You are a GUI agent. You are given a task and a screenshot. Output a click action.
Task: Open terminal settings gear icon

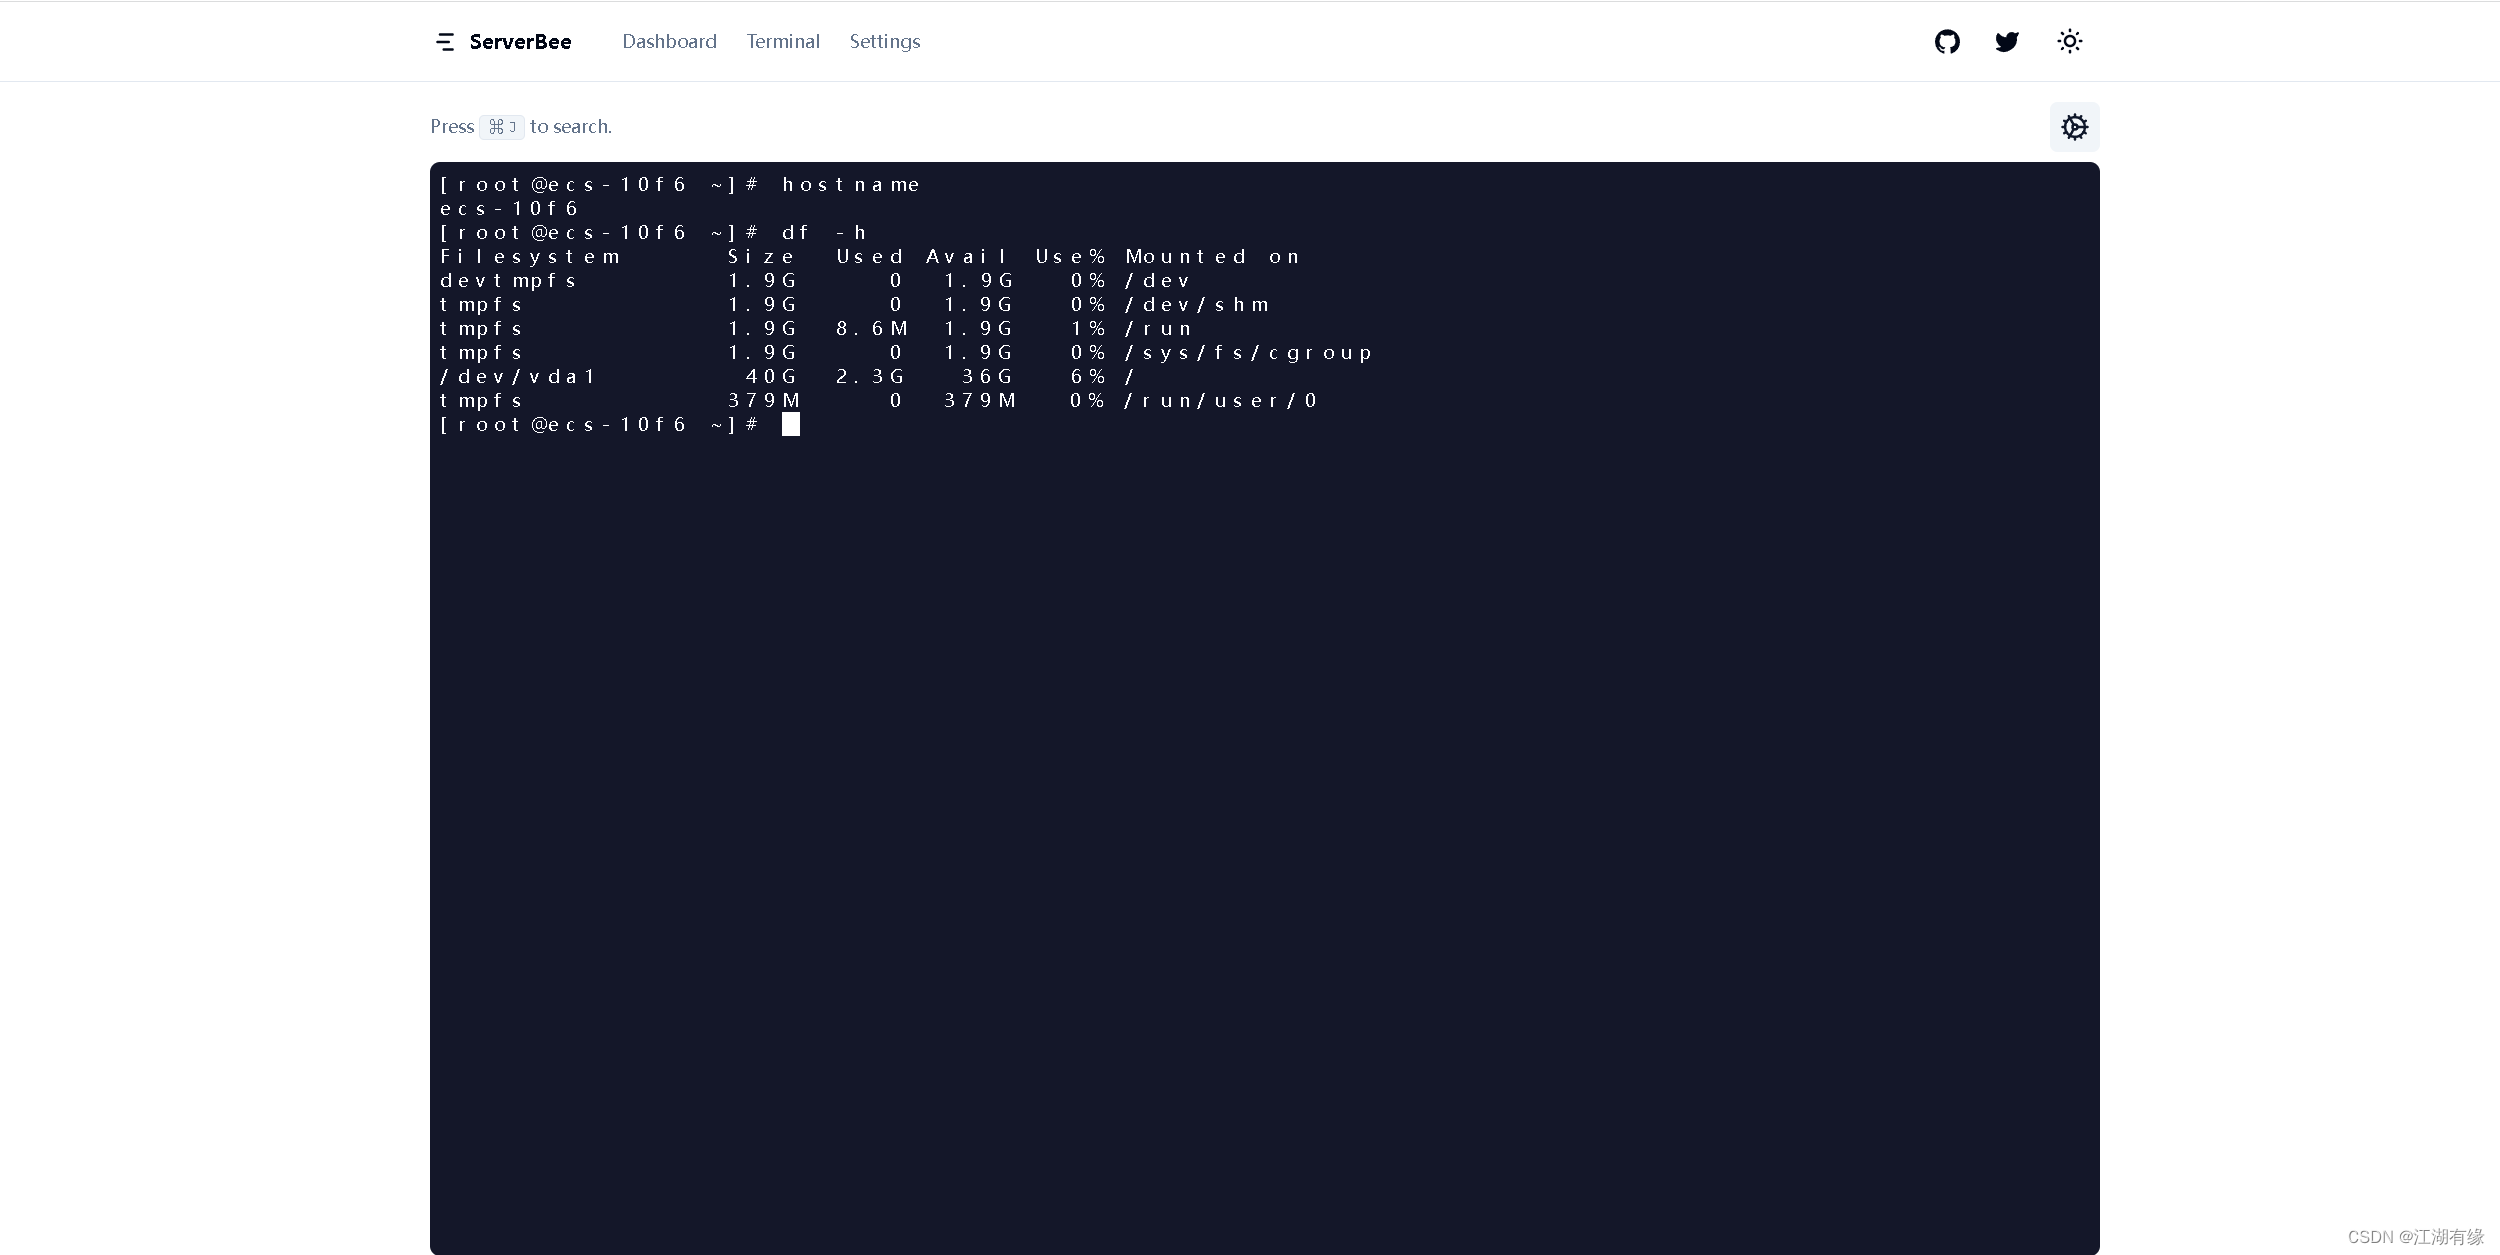click(2074, 127)
